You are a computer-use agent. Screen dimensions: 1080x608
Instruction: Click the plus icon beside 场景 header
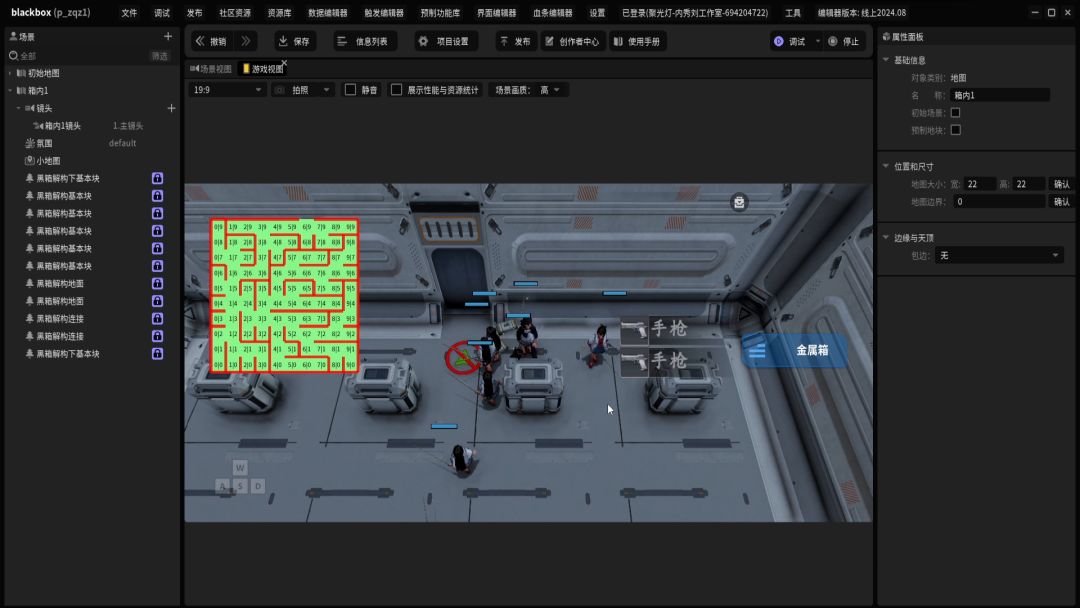coord(168,36)
